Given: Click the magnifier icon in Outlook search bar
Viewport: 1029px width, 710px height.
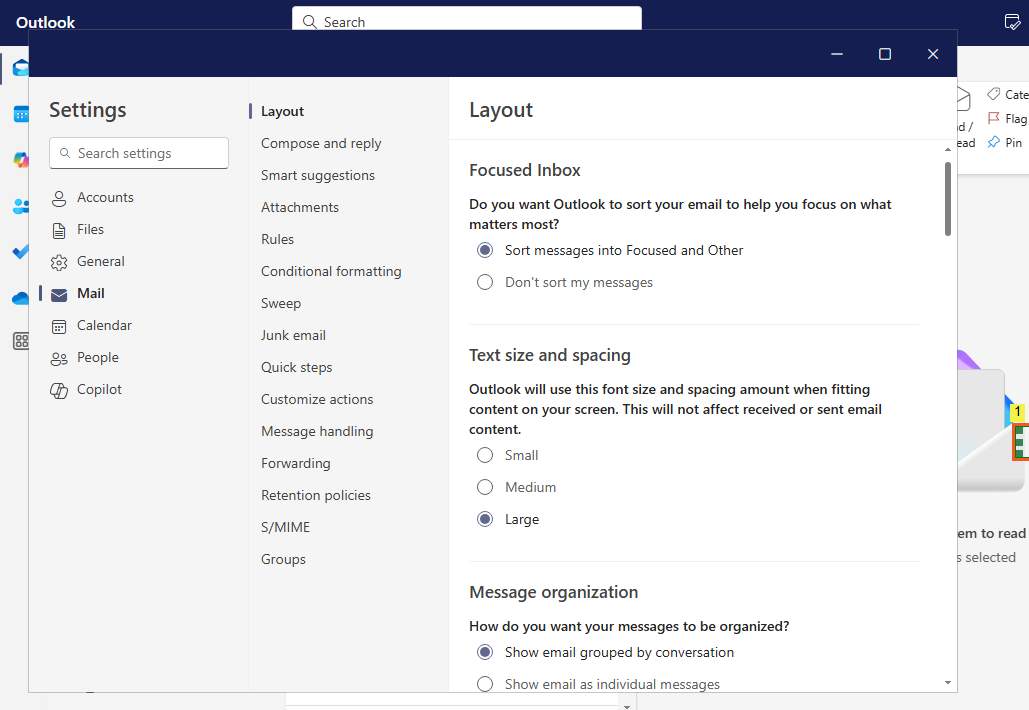Looking at the screenshot, I should coord(309,22).
